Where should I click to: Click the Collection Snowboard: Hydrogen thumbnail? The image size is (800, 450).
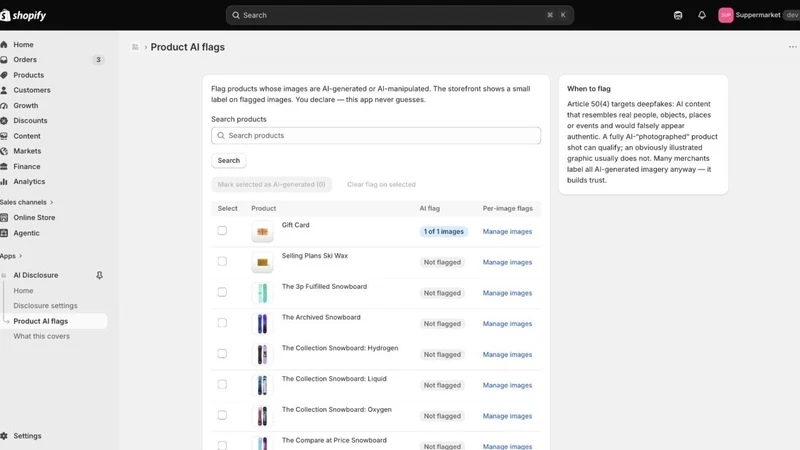pos(262,355)
